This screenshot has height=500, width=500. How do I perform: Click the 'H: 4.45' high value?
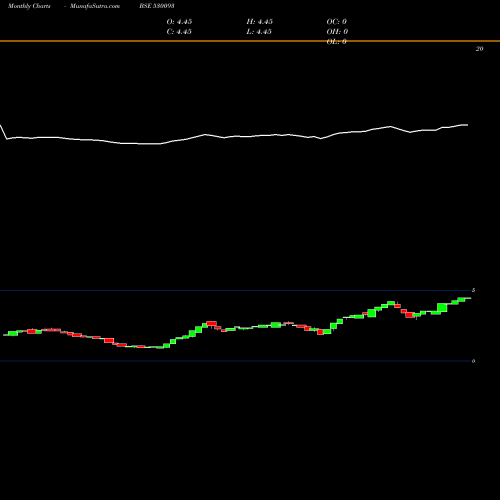[260, 22]
